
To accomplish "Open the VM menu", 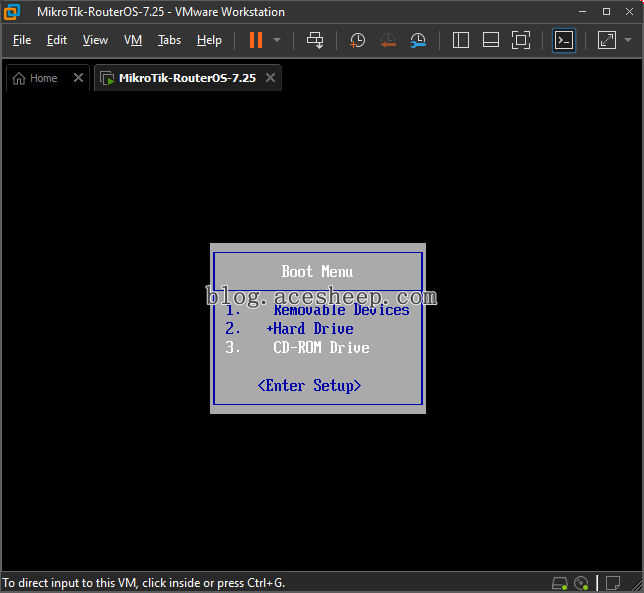I will tap(133, 40).
